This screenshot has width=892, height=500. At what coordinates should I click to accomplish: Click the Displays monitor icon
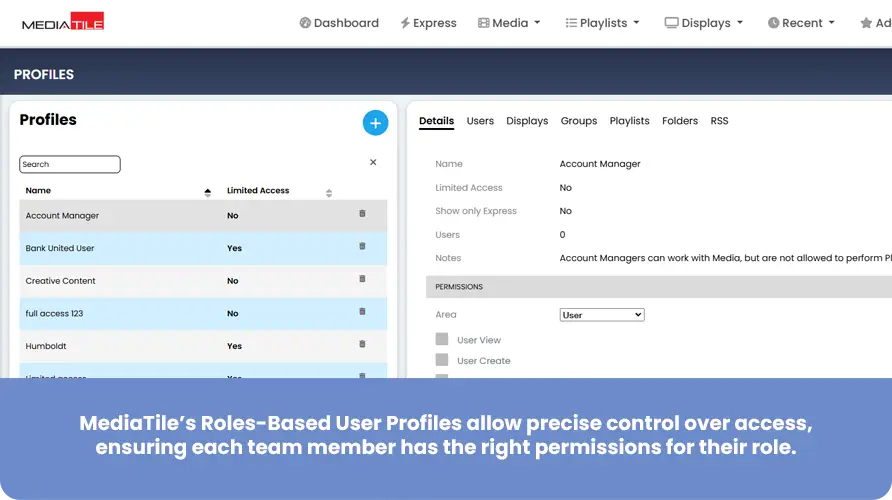671,23
